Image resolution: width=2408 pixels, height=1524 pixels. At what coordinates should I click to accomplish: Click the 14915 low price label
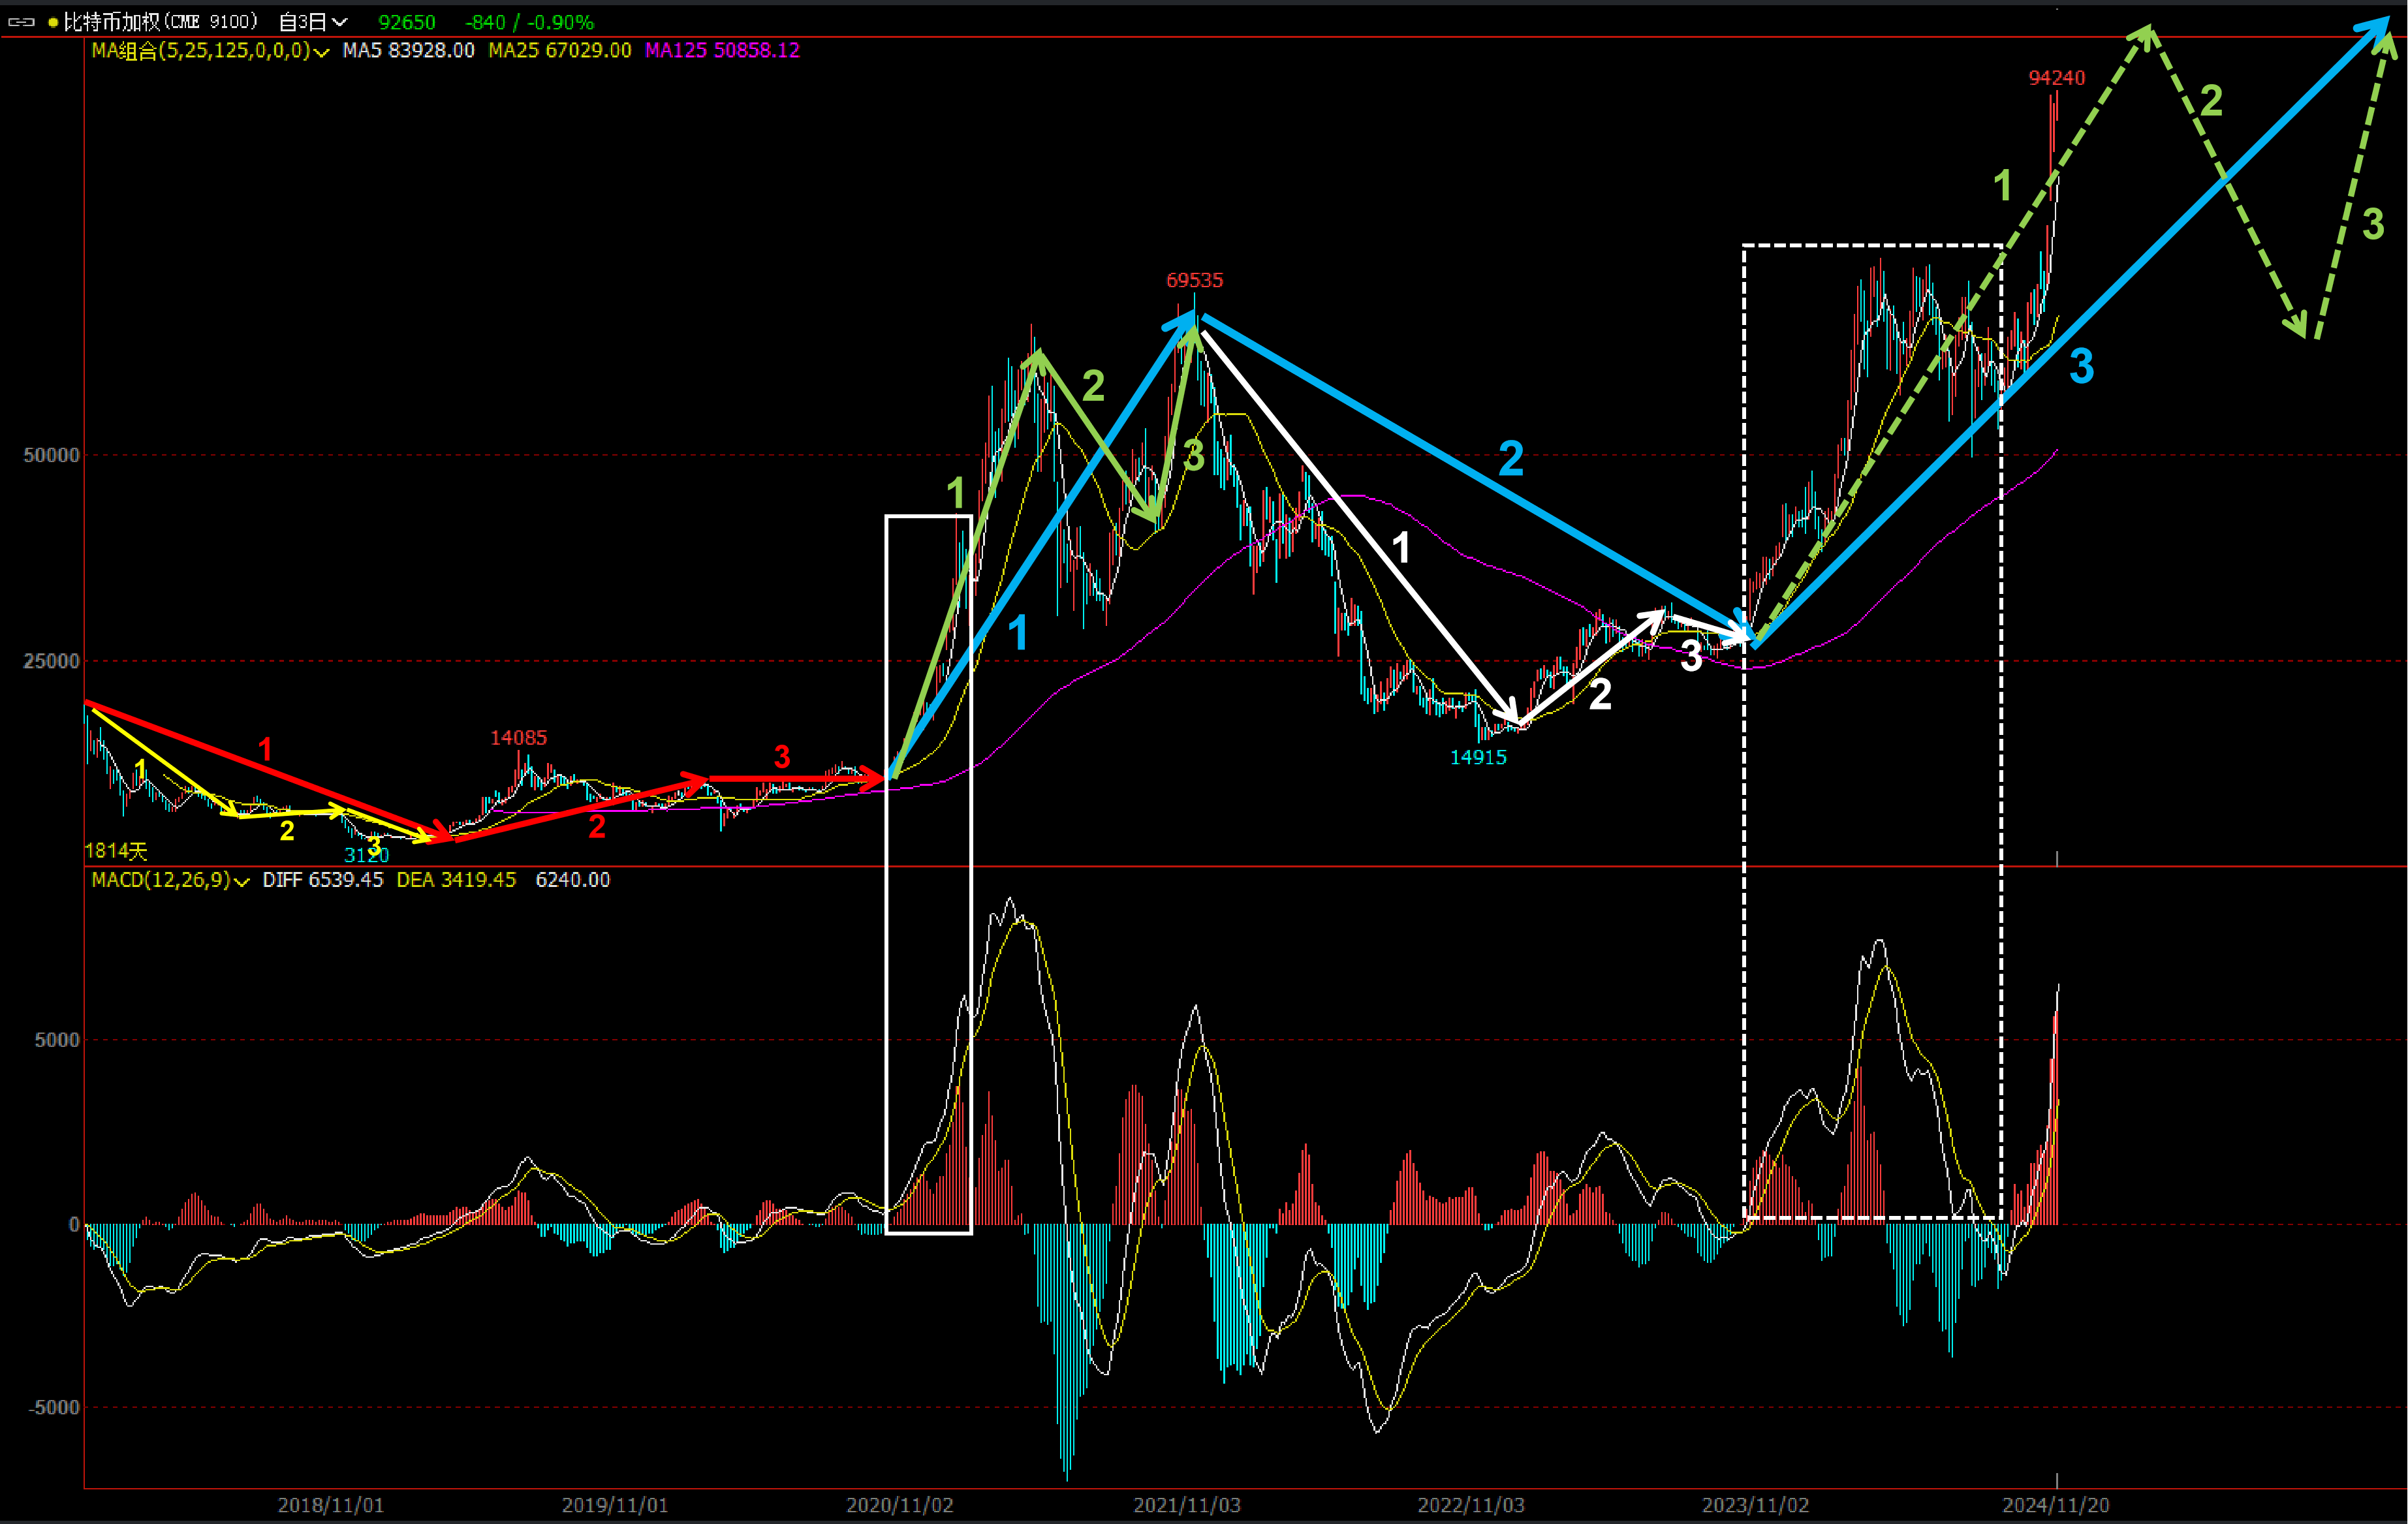pos(1478,757)
